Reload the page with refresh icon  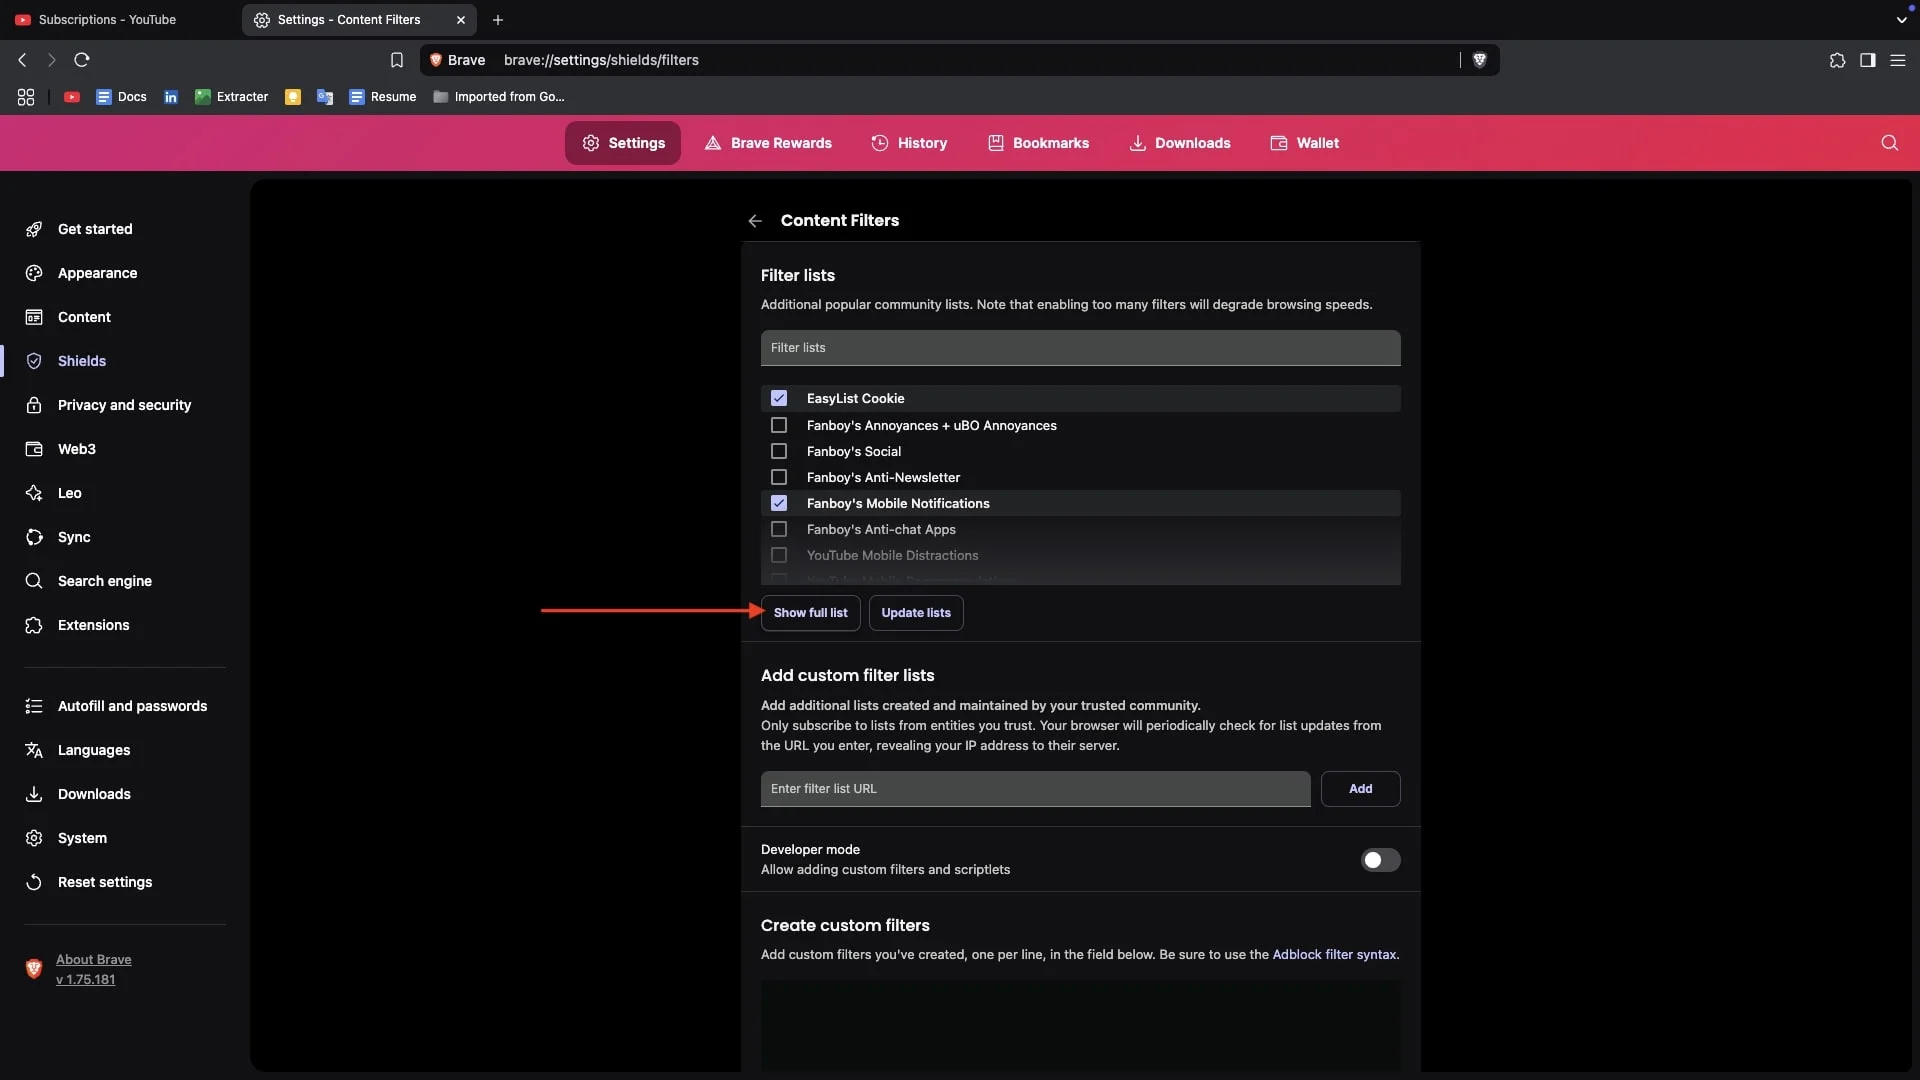[82, 60]
